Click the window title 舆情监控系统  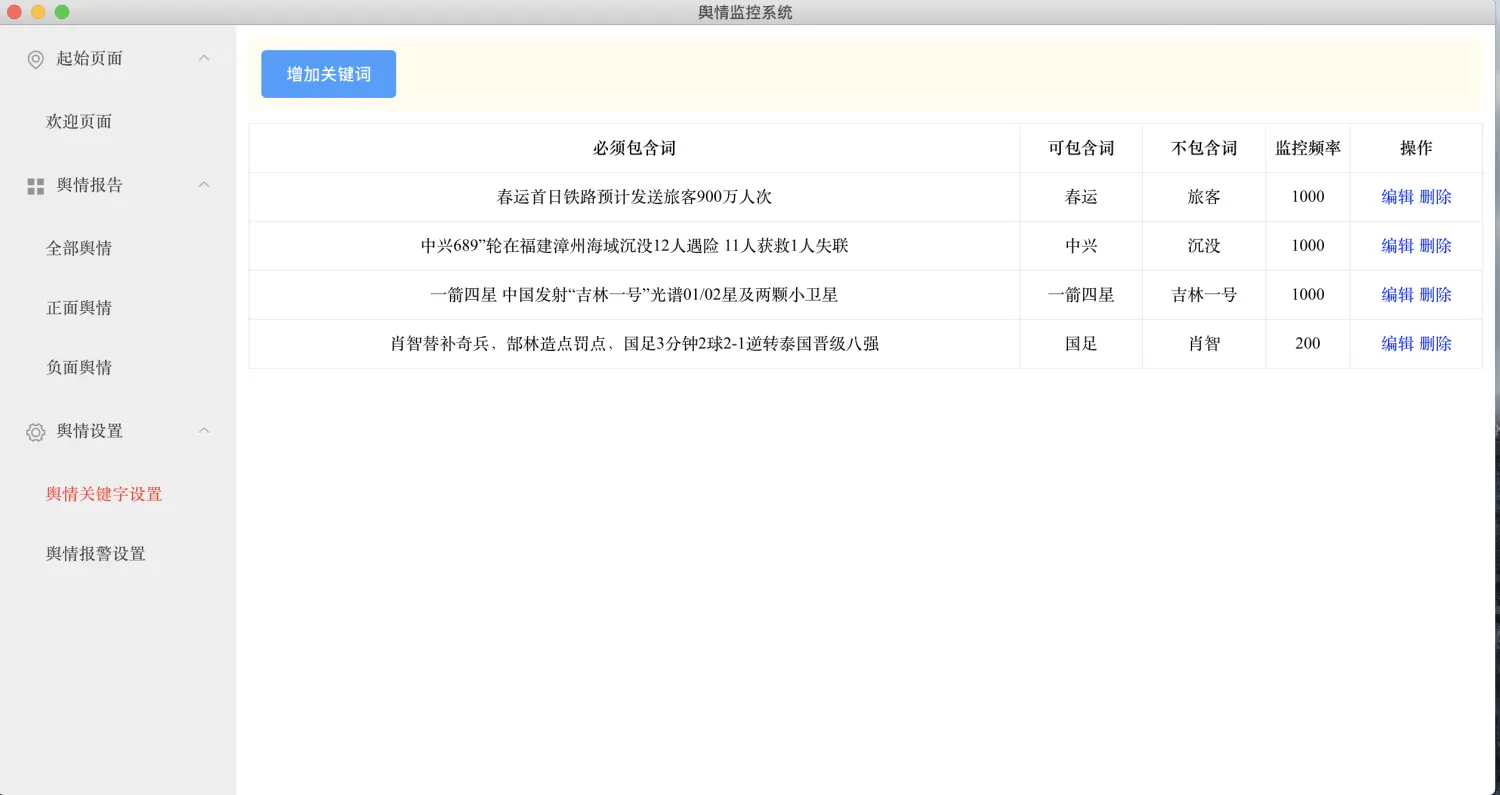pos(745,12)
